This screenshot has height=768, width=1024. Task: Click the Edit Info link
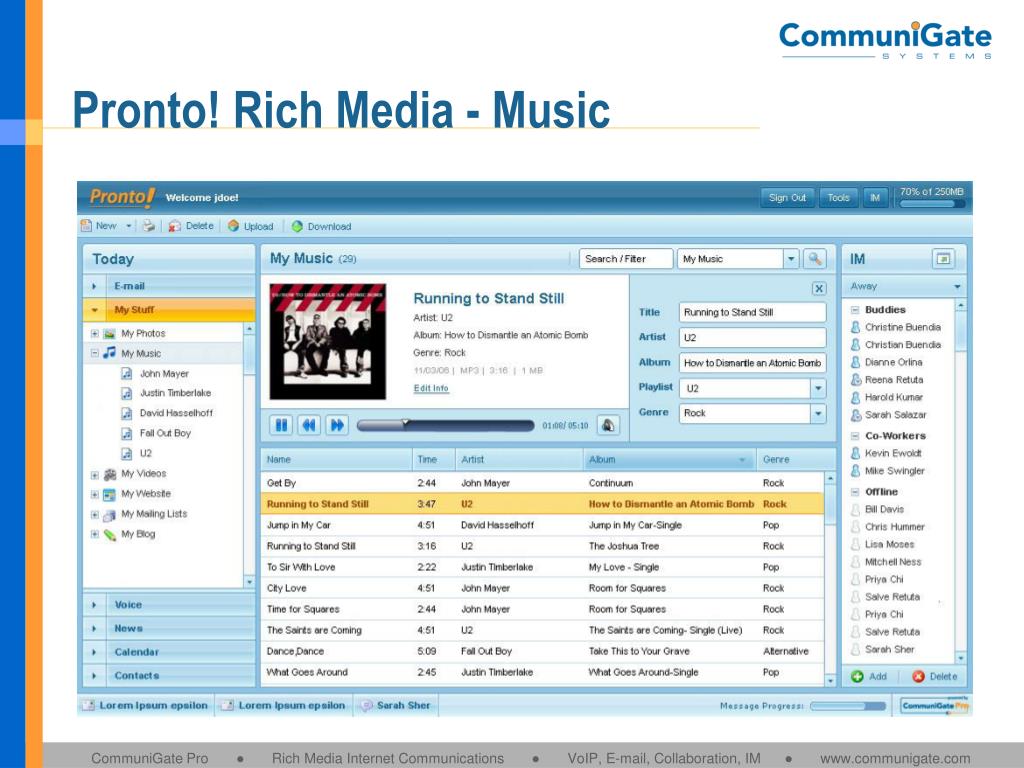431,388
